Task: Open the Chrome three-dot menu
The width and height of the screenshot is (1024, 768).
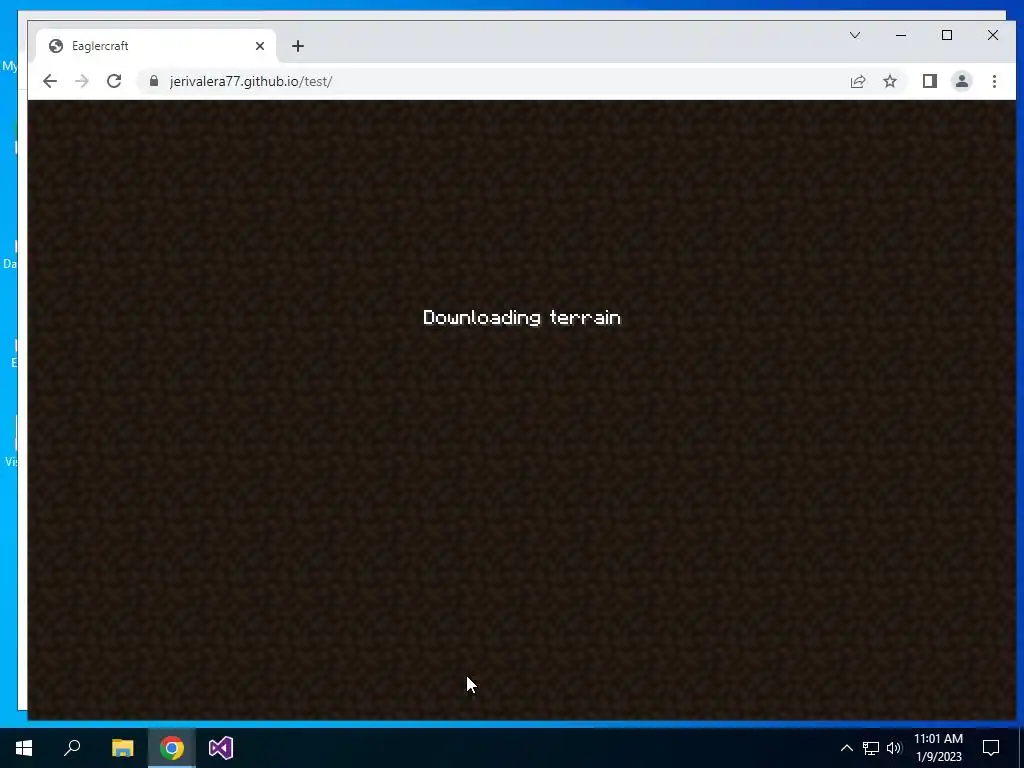Action: coord(994,81)
